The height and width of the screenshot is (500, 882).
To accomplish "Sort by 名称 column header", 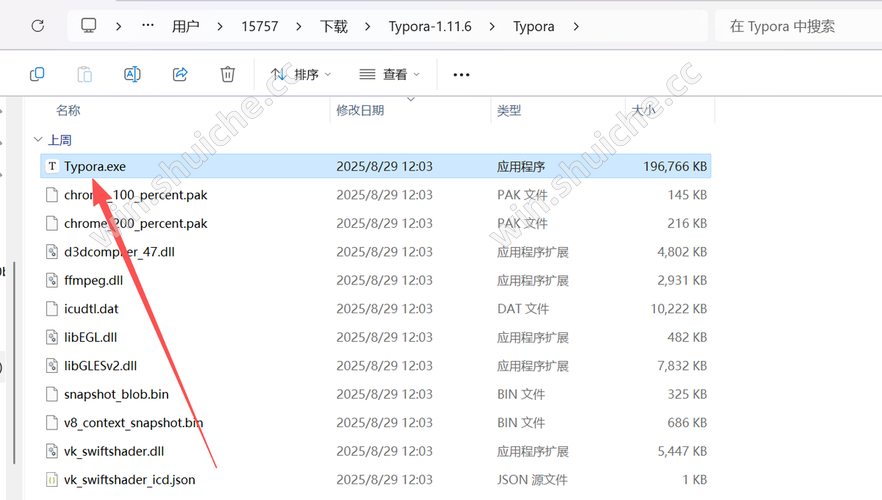I will (68, 110).
